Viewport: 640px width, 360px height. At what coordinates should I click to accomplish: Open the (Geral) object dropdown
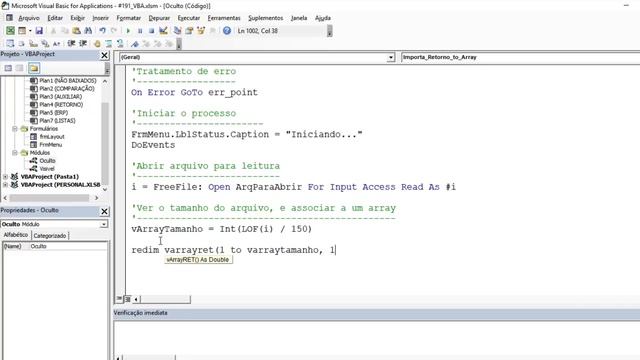pyautogui.click(x=391, y=58)
